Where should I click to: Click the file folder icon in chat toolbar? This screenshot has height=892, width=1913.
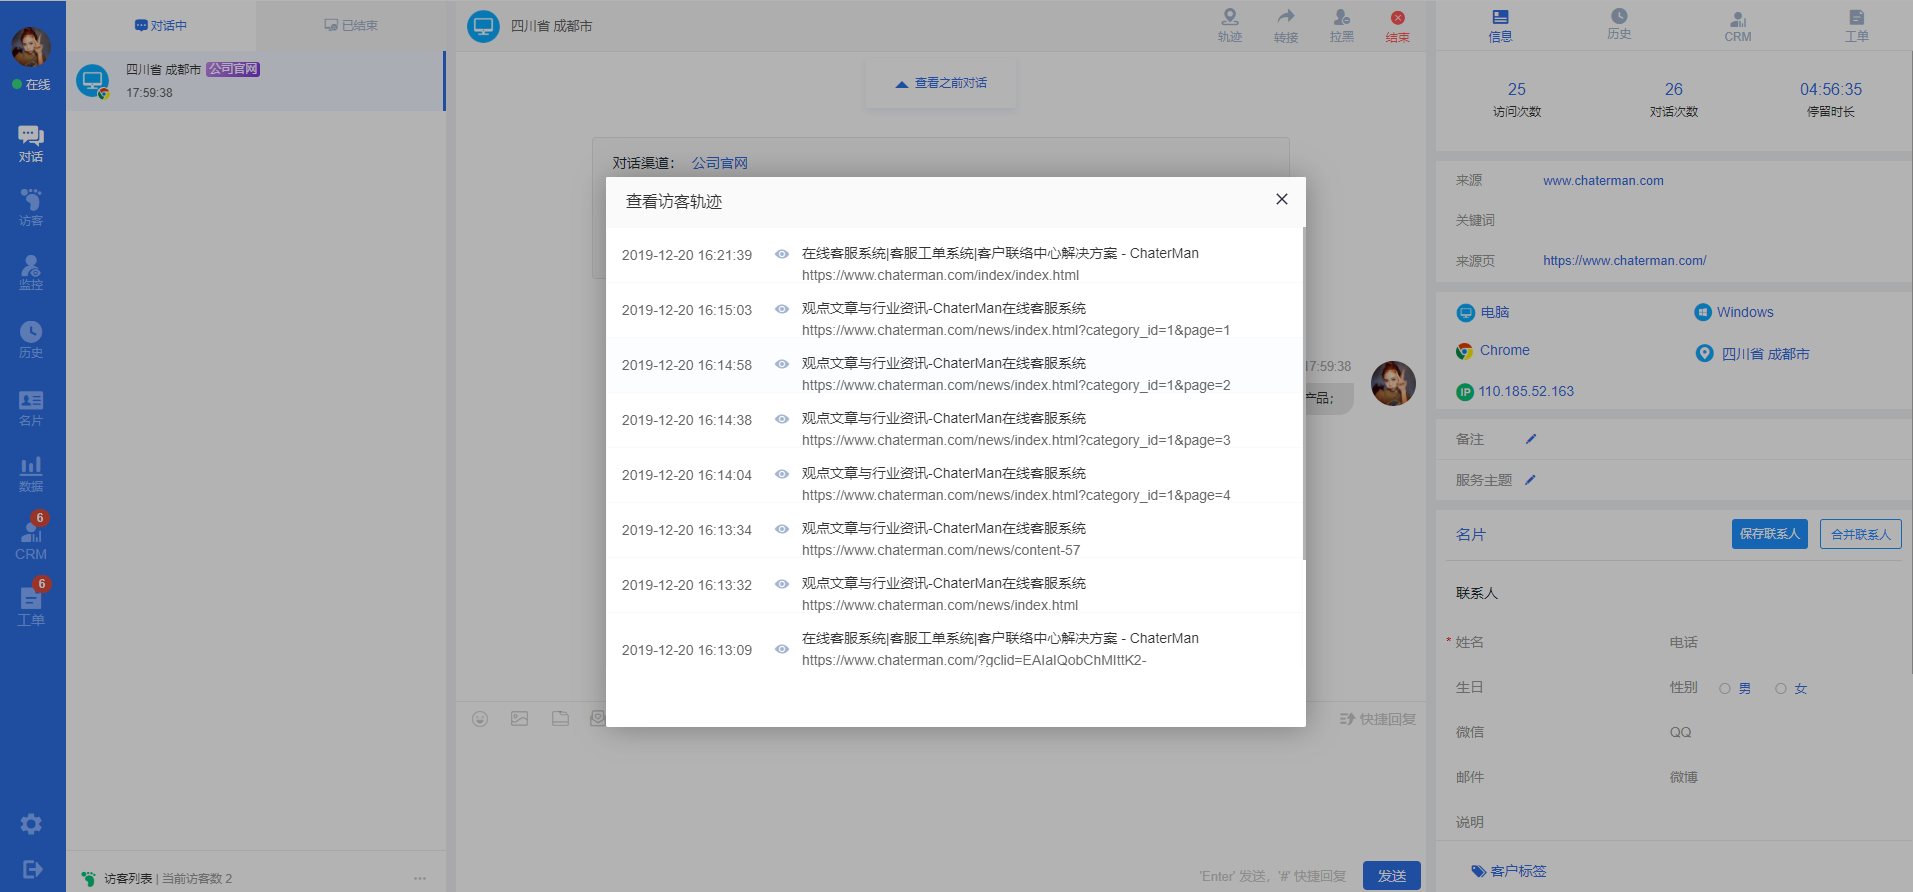pyautogui.click(x=560, y=718)
